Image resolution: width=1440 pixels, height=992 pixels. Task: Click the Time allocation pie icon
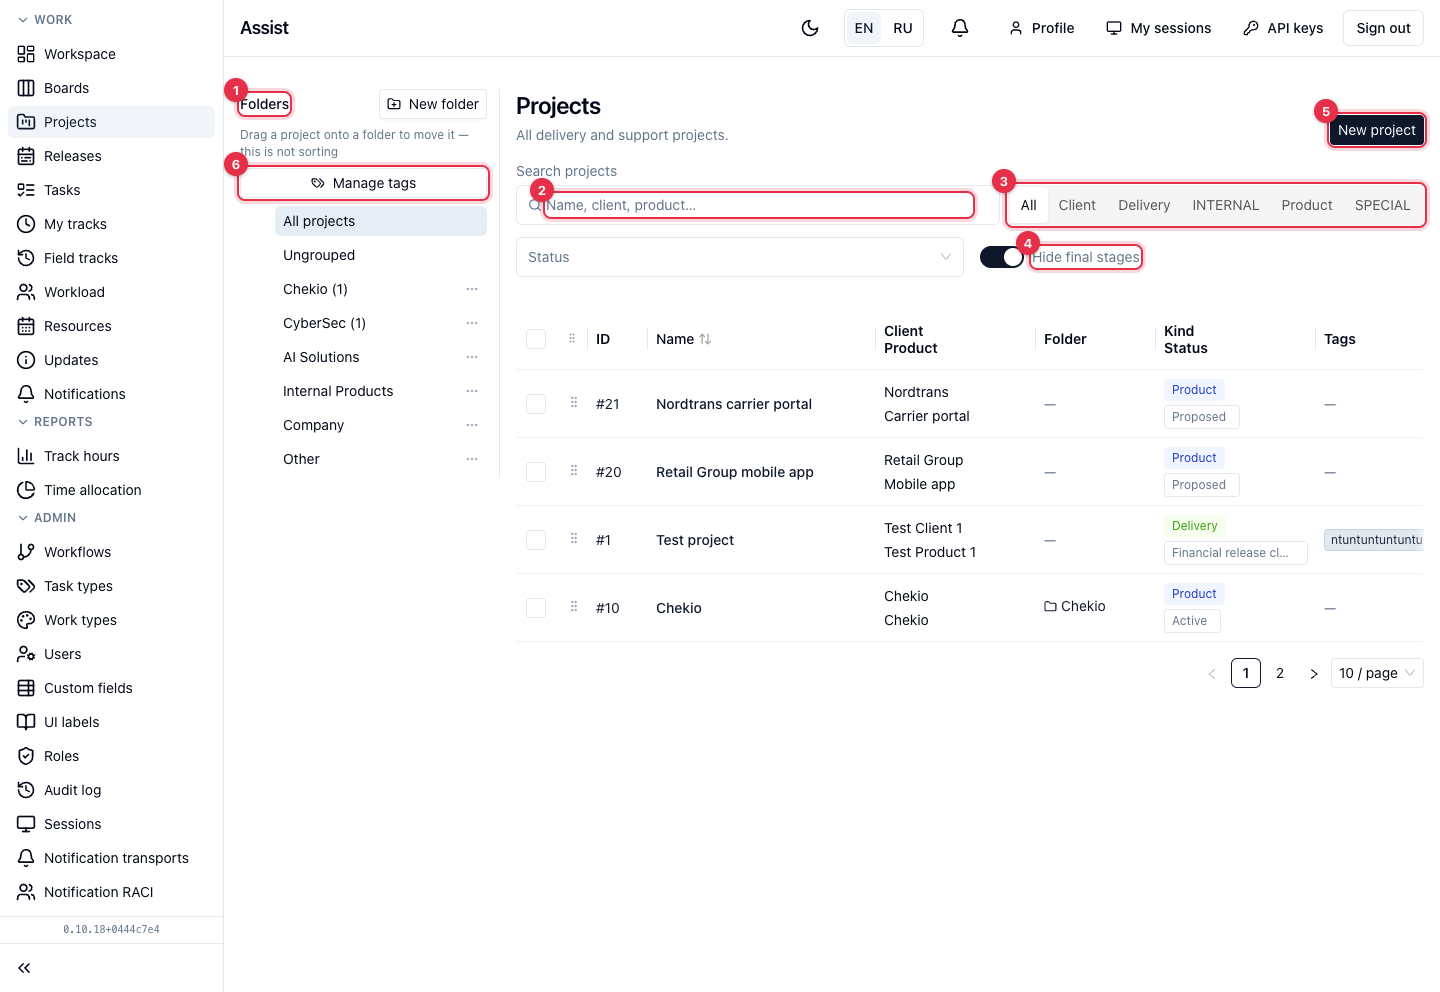[x=26, y=490]
